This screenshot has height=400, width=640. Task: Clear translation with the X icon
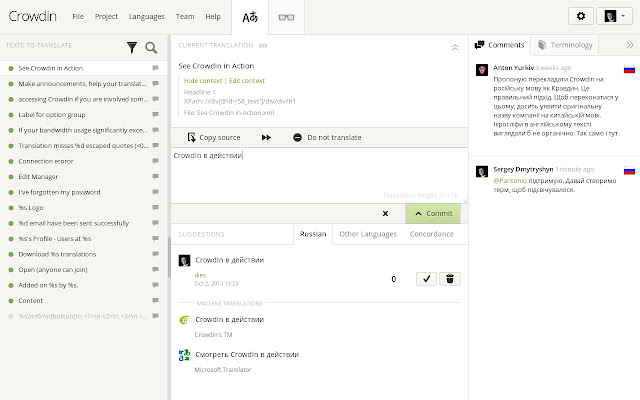[385, 213]
